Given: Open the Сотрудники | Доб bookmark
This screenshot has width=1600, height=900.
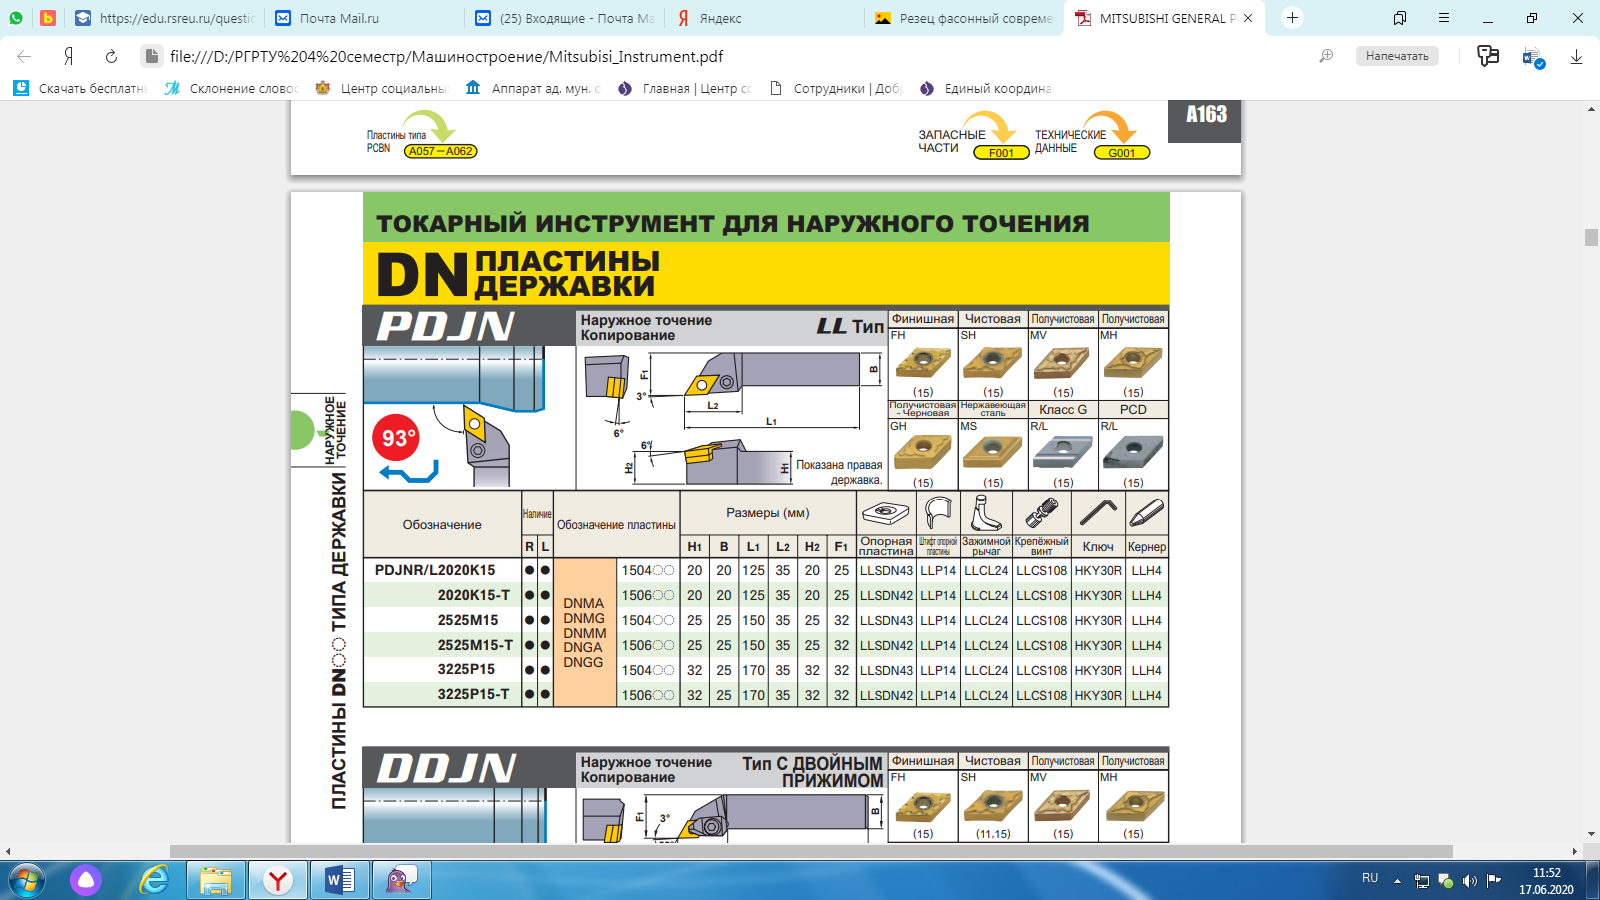Looking at the screenshot, I should pyautogui.click(x=835, y=88).
